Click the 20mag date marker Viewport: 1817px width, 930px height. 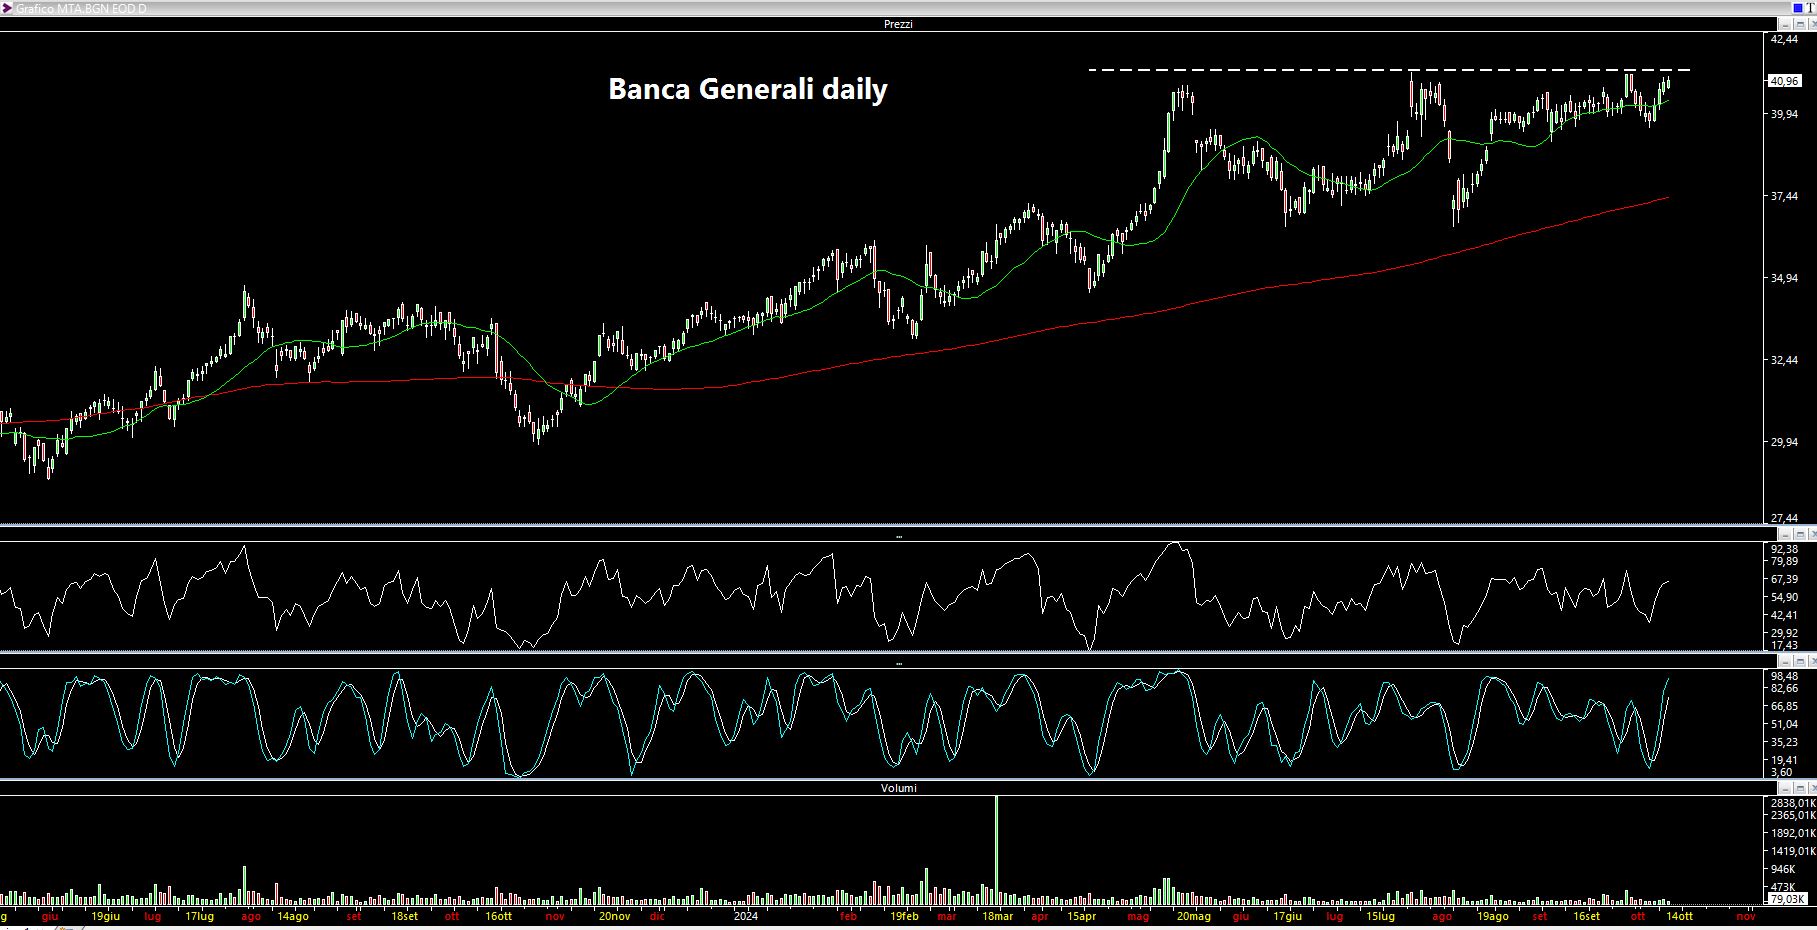pos(1193,916)
